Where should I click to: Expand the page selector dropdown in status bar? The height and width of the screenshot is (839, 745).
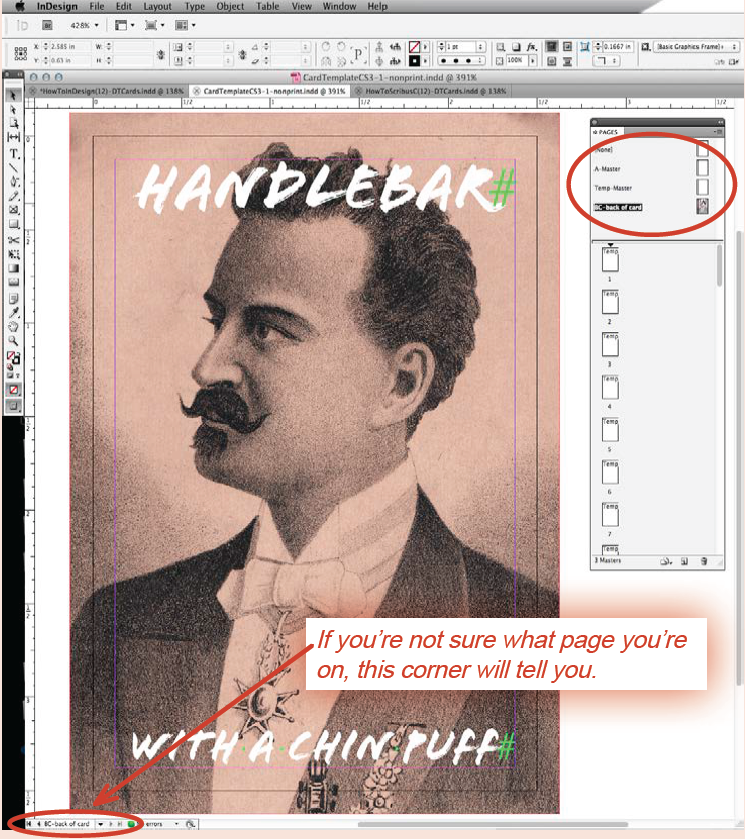point(101,824)
